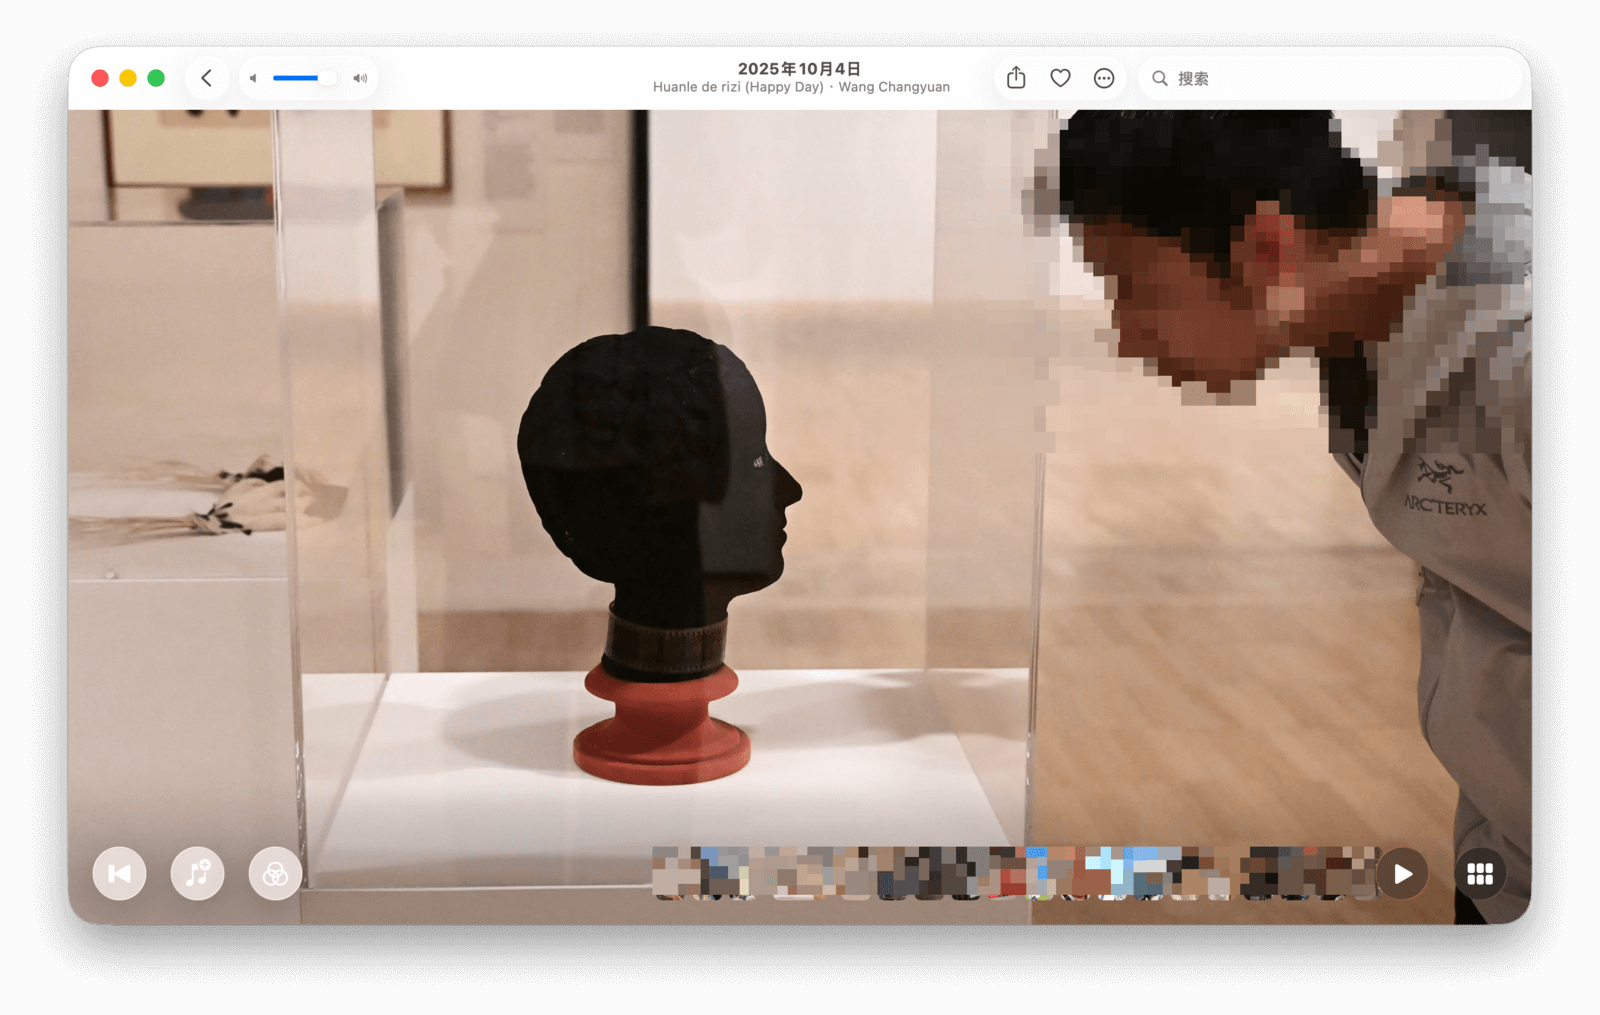1600x1015 pixels.
Task: Restart memory from the beginning
Action: tap(120, 874)
